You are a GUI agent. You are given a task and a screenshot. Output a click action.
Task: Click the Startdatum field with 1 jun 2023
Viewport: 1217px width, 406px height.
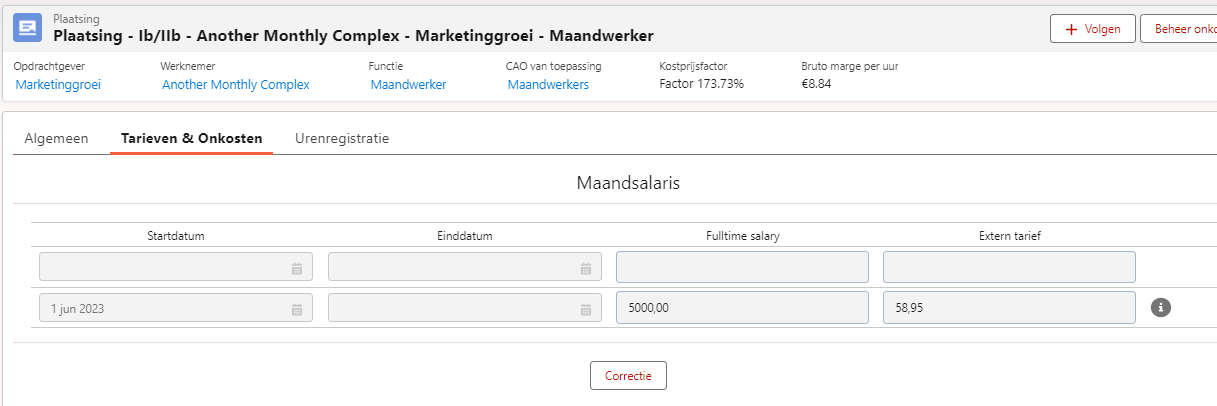coord(176,309)
